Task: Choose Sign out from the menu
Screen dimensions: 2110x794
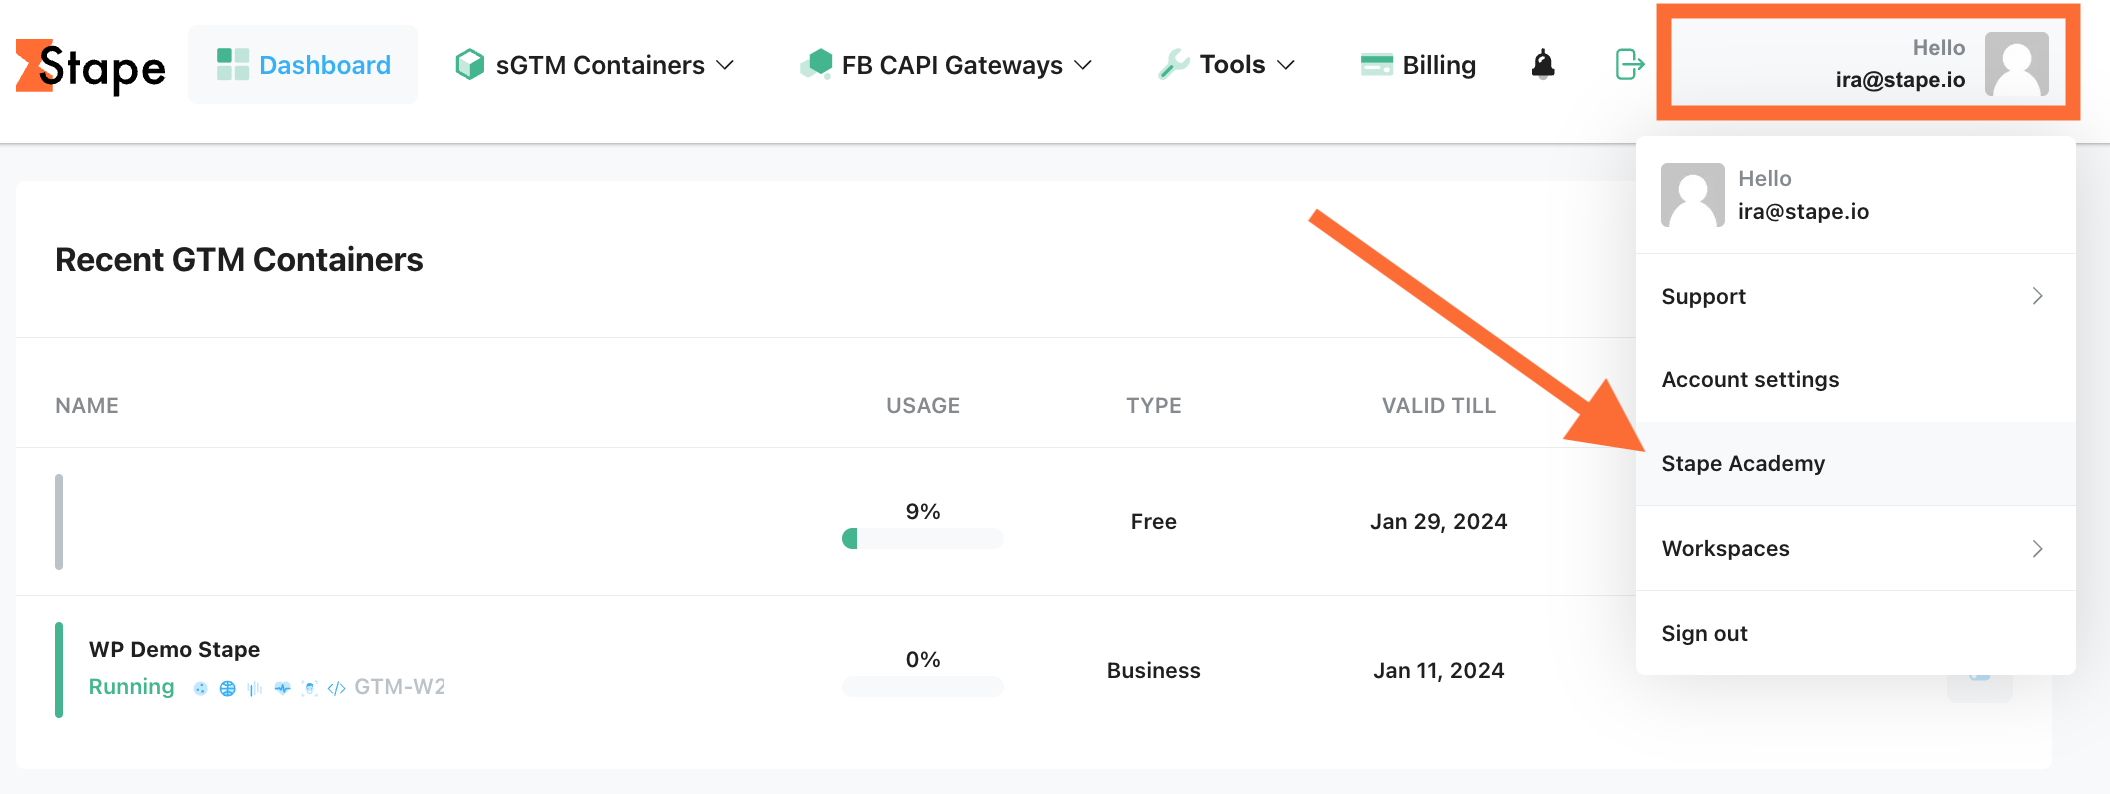Action: click(1855, 633)
